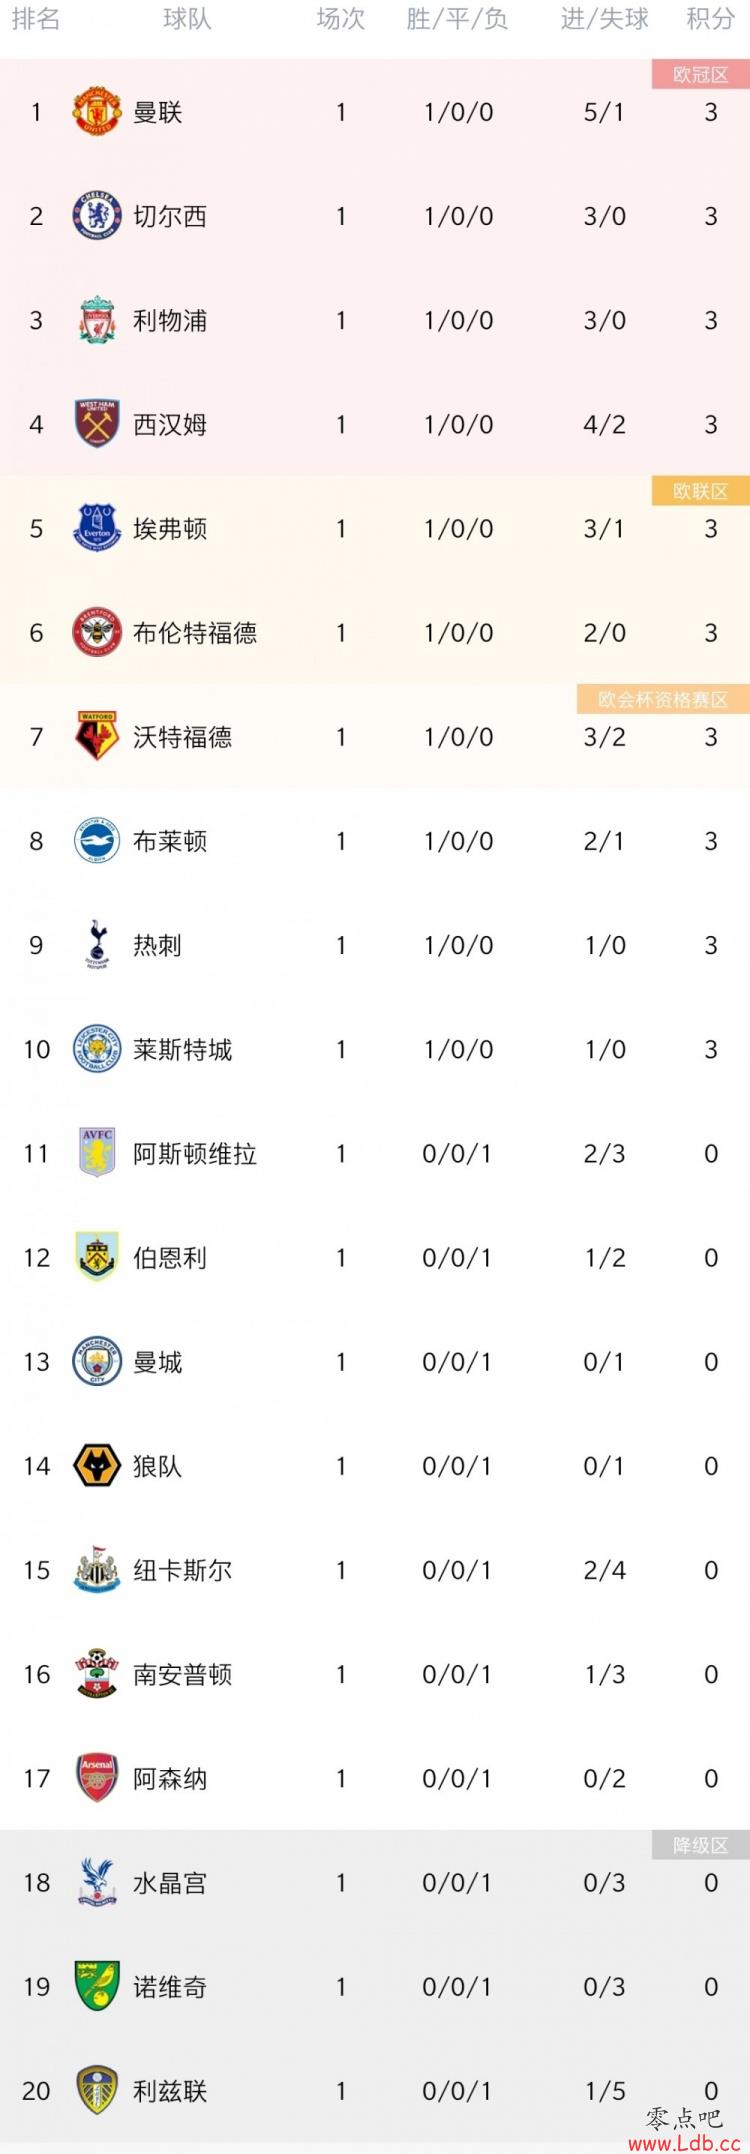
Task: Open team name 莱斯特城
Action: coord(183,1049)
